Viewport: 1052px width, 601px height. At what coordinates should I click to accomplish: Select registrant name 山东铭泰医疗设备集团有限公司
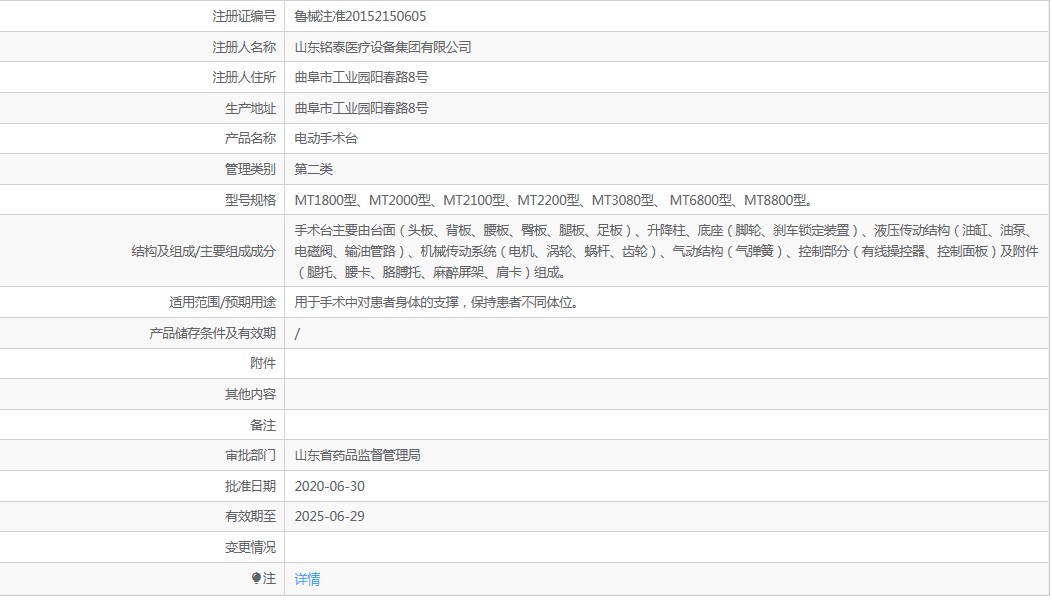pyautogui.click(x=383, y=48)
